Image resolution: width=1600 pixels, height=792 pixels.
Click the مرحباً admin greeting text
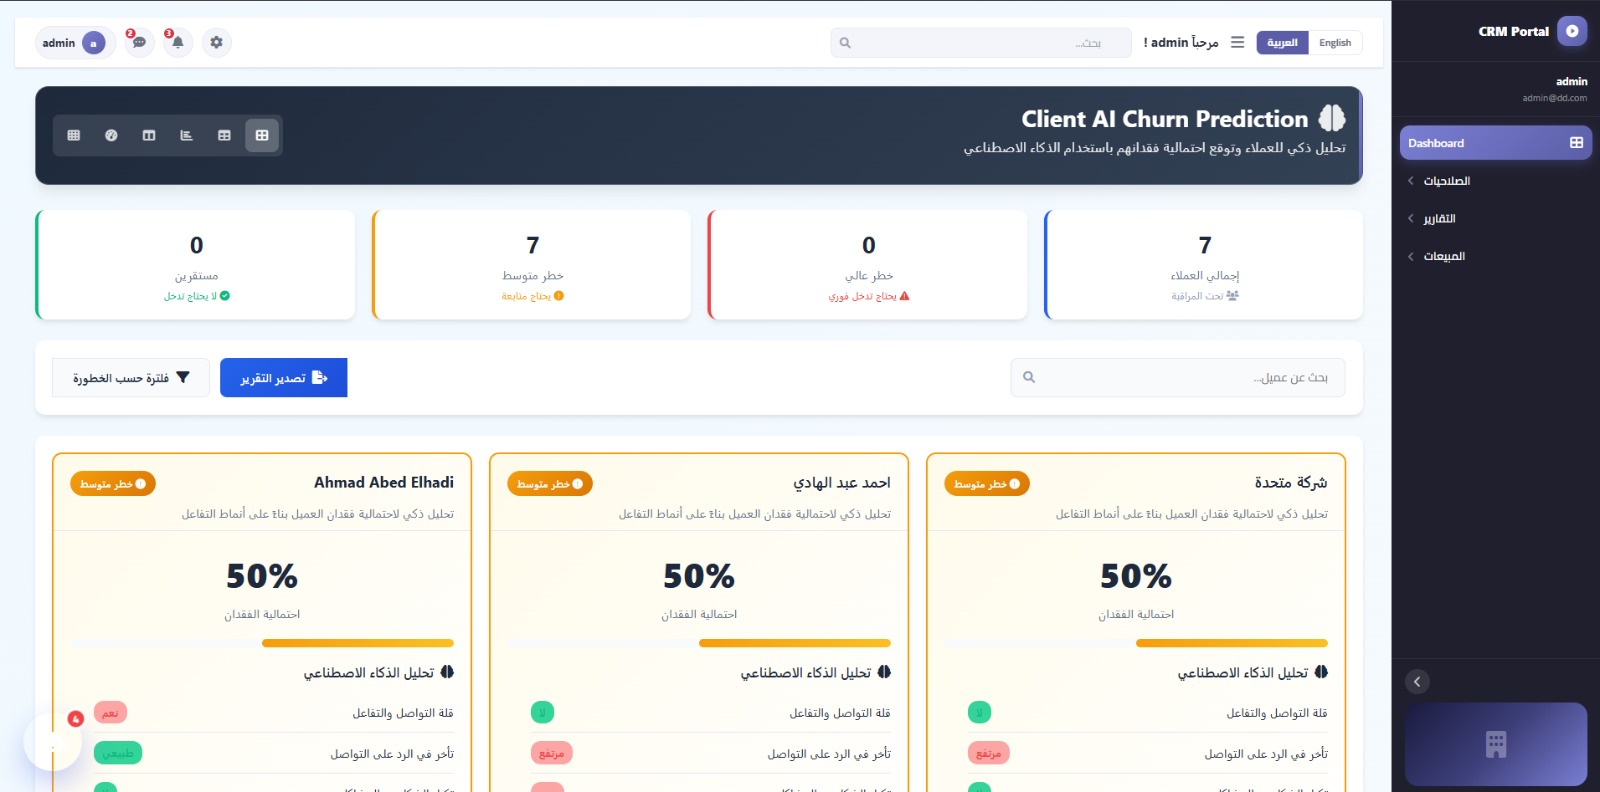[x=1181, y=43]
